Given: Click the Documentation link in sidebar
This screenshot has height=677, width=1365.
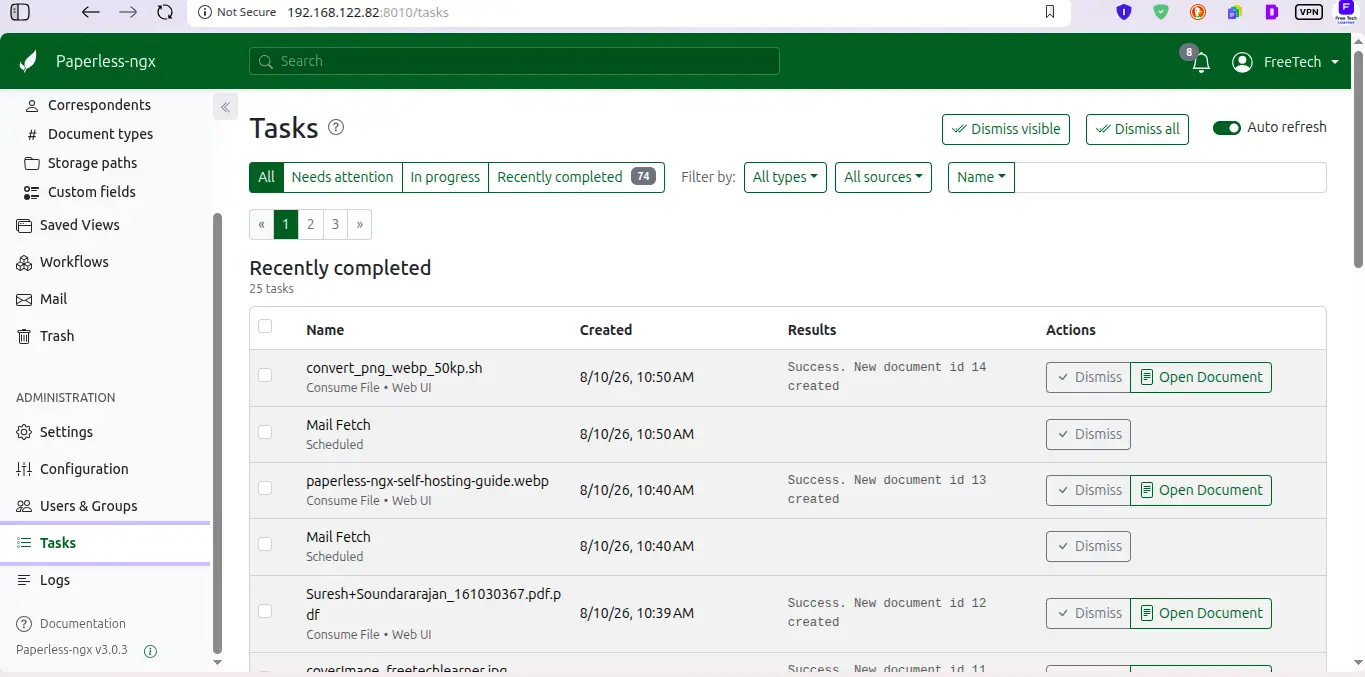Looking at the screenshot, I should tap(83, 623).
